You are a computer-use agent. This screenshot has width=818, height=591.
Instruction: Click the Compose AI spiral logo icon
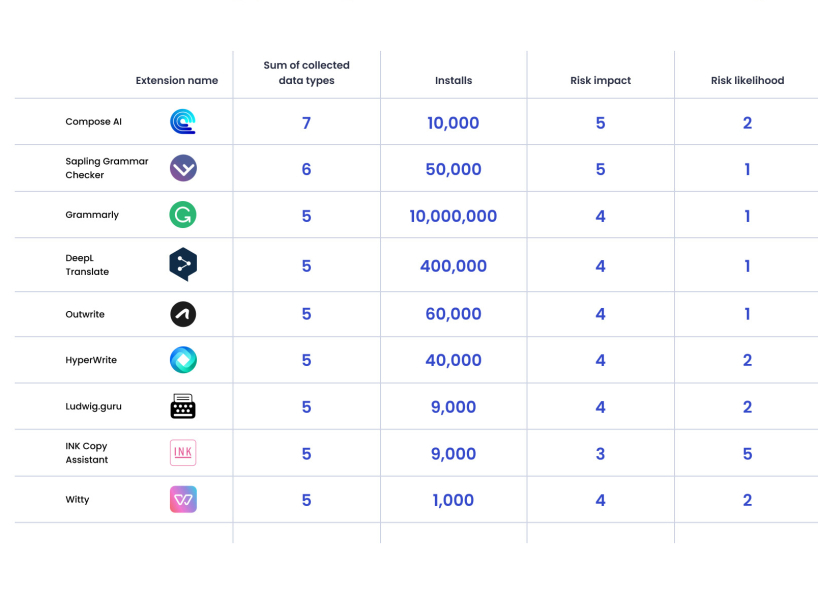[183, 122]
